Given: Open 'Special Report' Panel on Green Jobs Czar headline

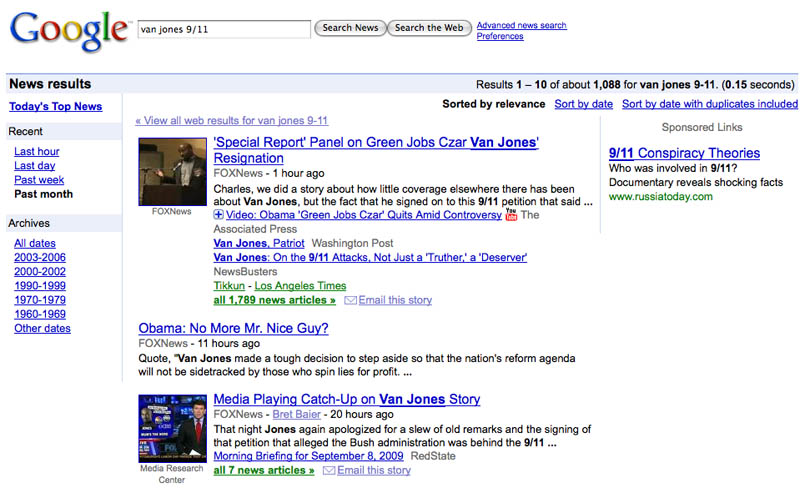Looking at the screenshot, I should click(376, 150).
